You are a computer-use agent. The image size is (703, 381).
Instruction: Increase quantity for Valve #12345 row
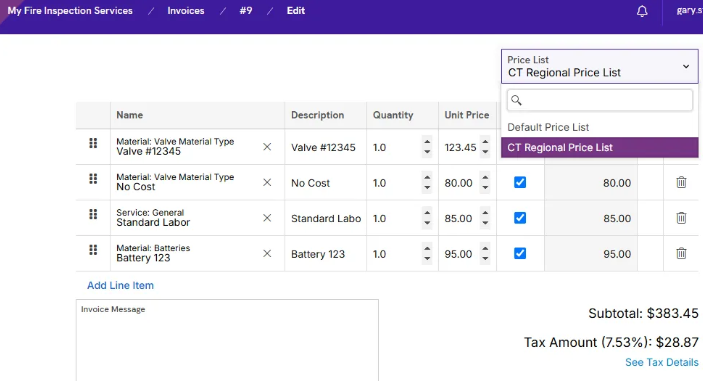tap(427, 142)
